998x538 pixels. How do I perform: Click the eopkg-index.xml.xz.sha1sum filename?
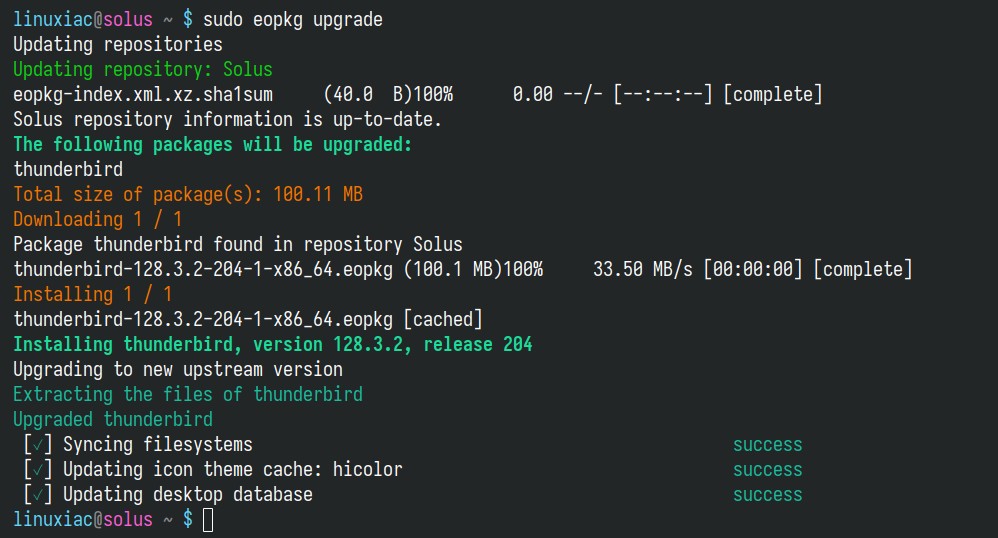click(143, 94)
